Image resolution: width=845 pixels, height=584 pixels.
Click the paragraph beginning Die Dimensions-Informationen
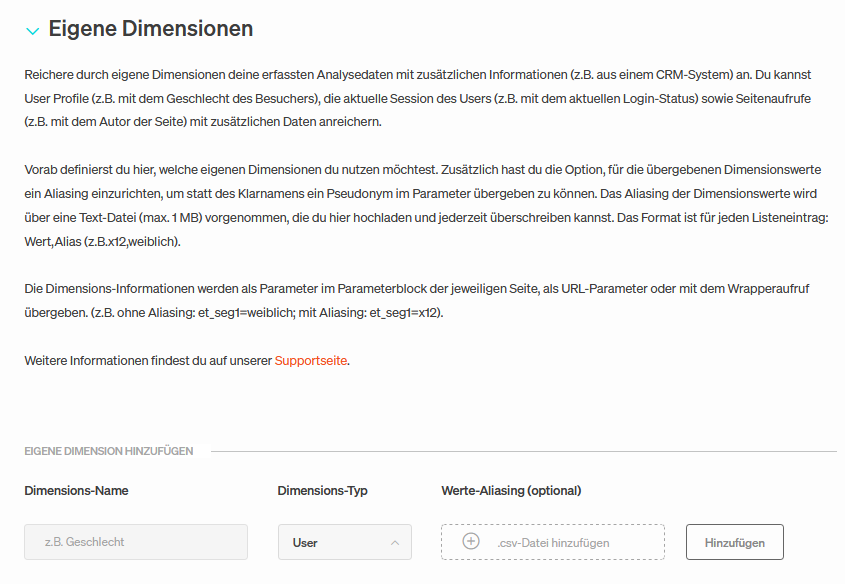417,301
